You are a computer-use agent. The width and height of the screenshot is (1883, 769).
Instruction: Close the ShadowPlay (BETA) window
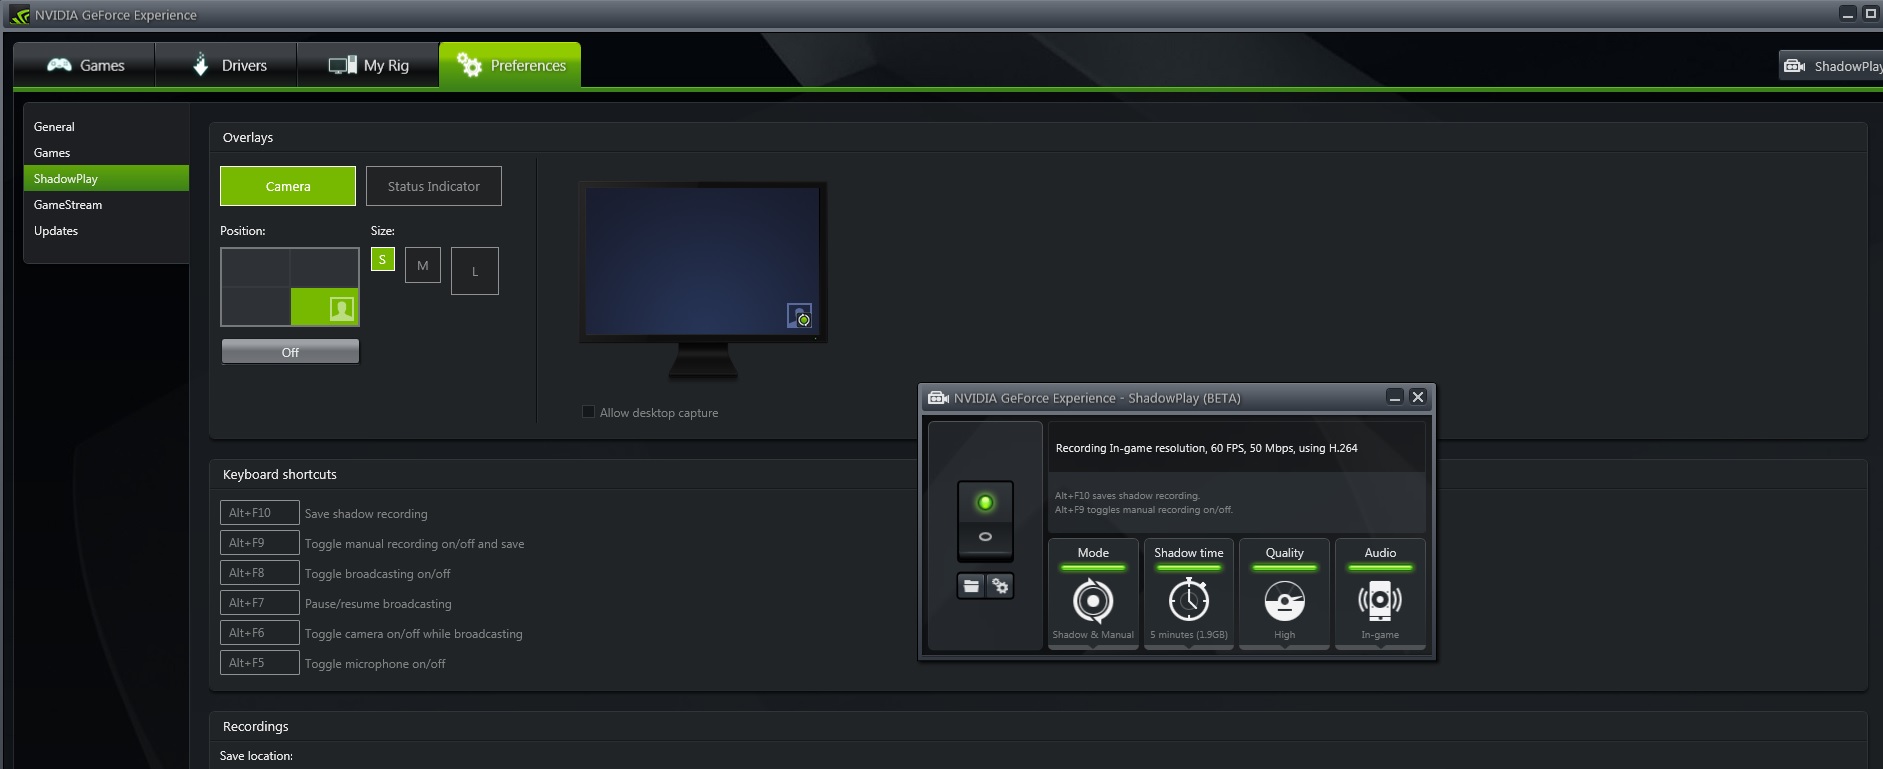tap(1418, 397)
